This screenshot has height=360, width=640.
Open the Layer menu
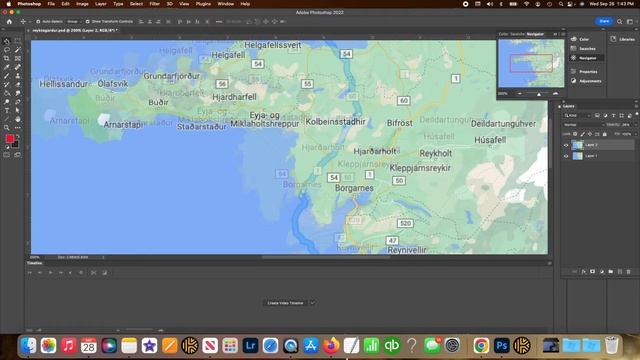101,4
